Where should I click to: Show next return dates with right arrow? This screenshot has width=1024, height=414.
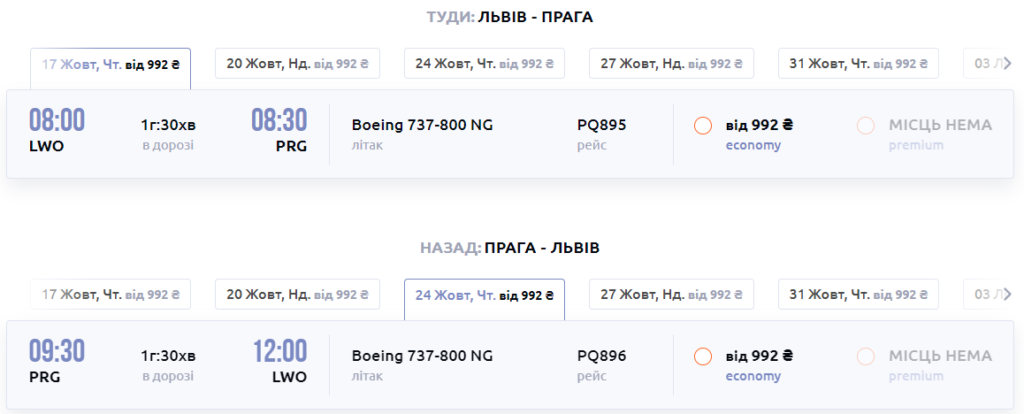tap(1007, 295)
